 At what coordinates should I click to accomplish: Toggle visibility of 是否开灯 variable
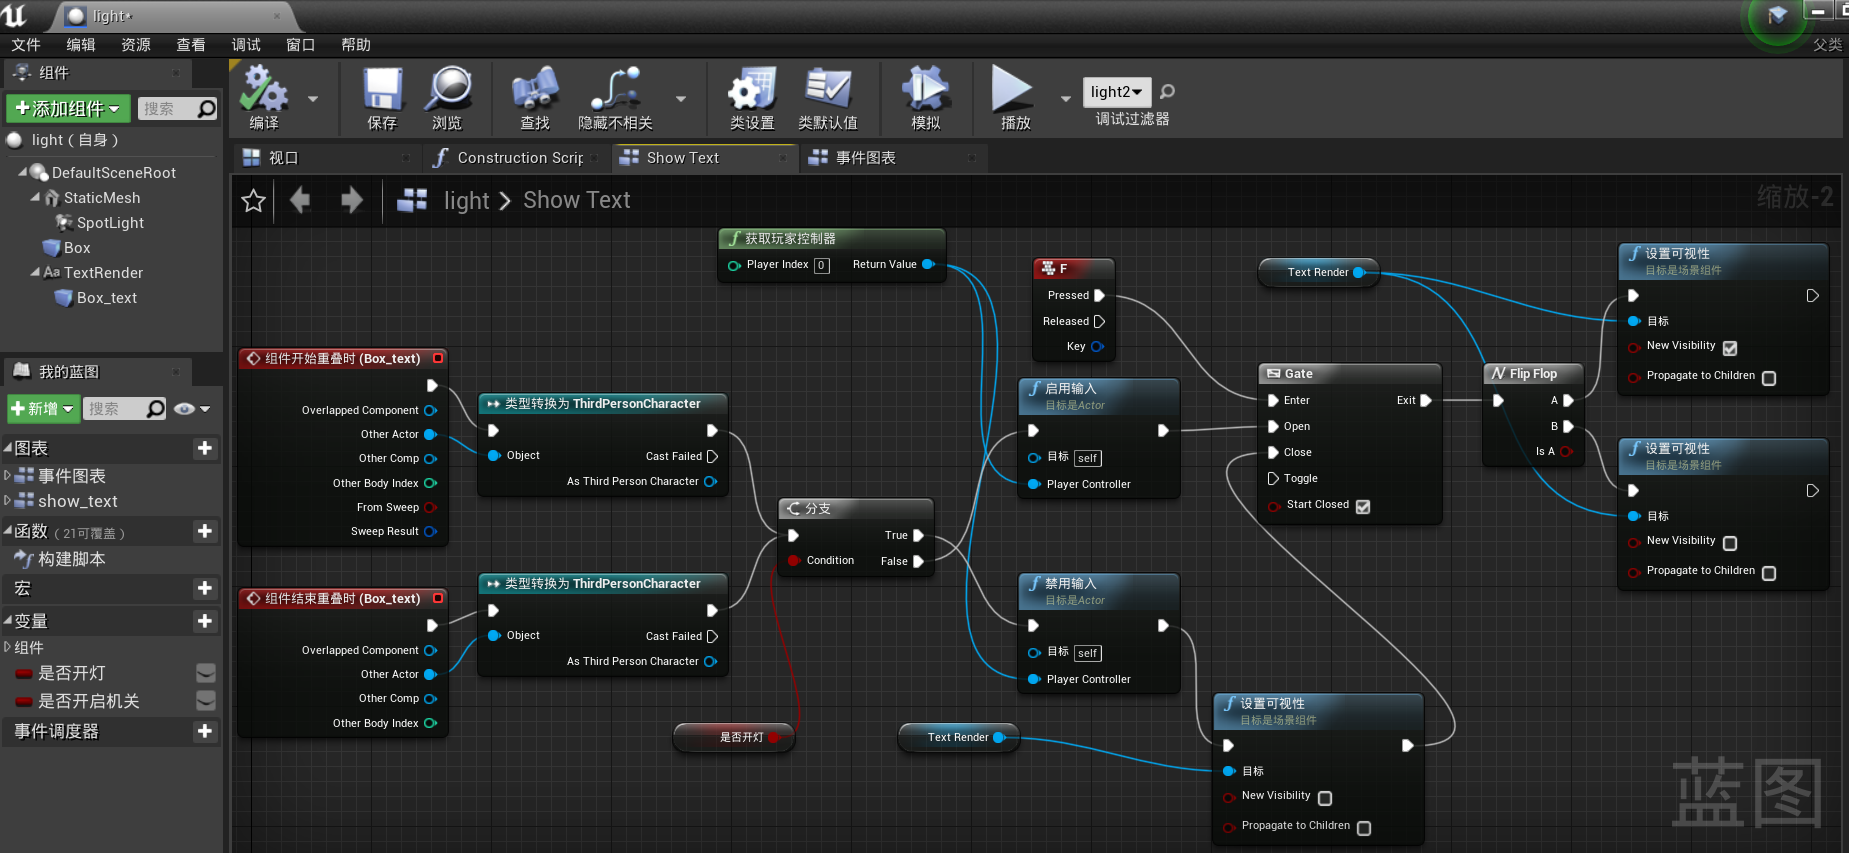tap(205, 673)
